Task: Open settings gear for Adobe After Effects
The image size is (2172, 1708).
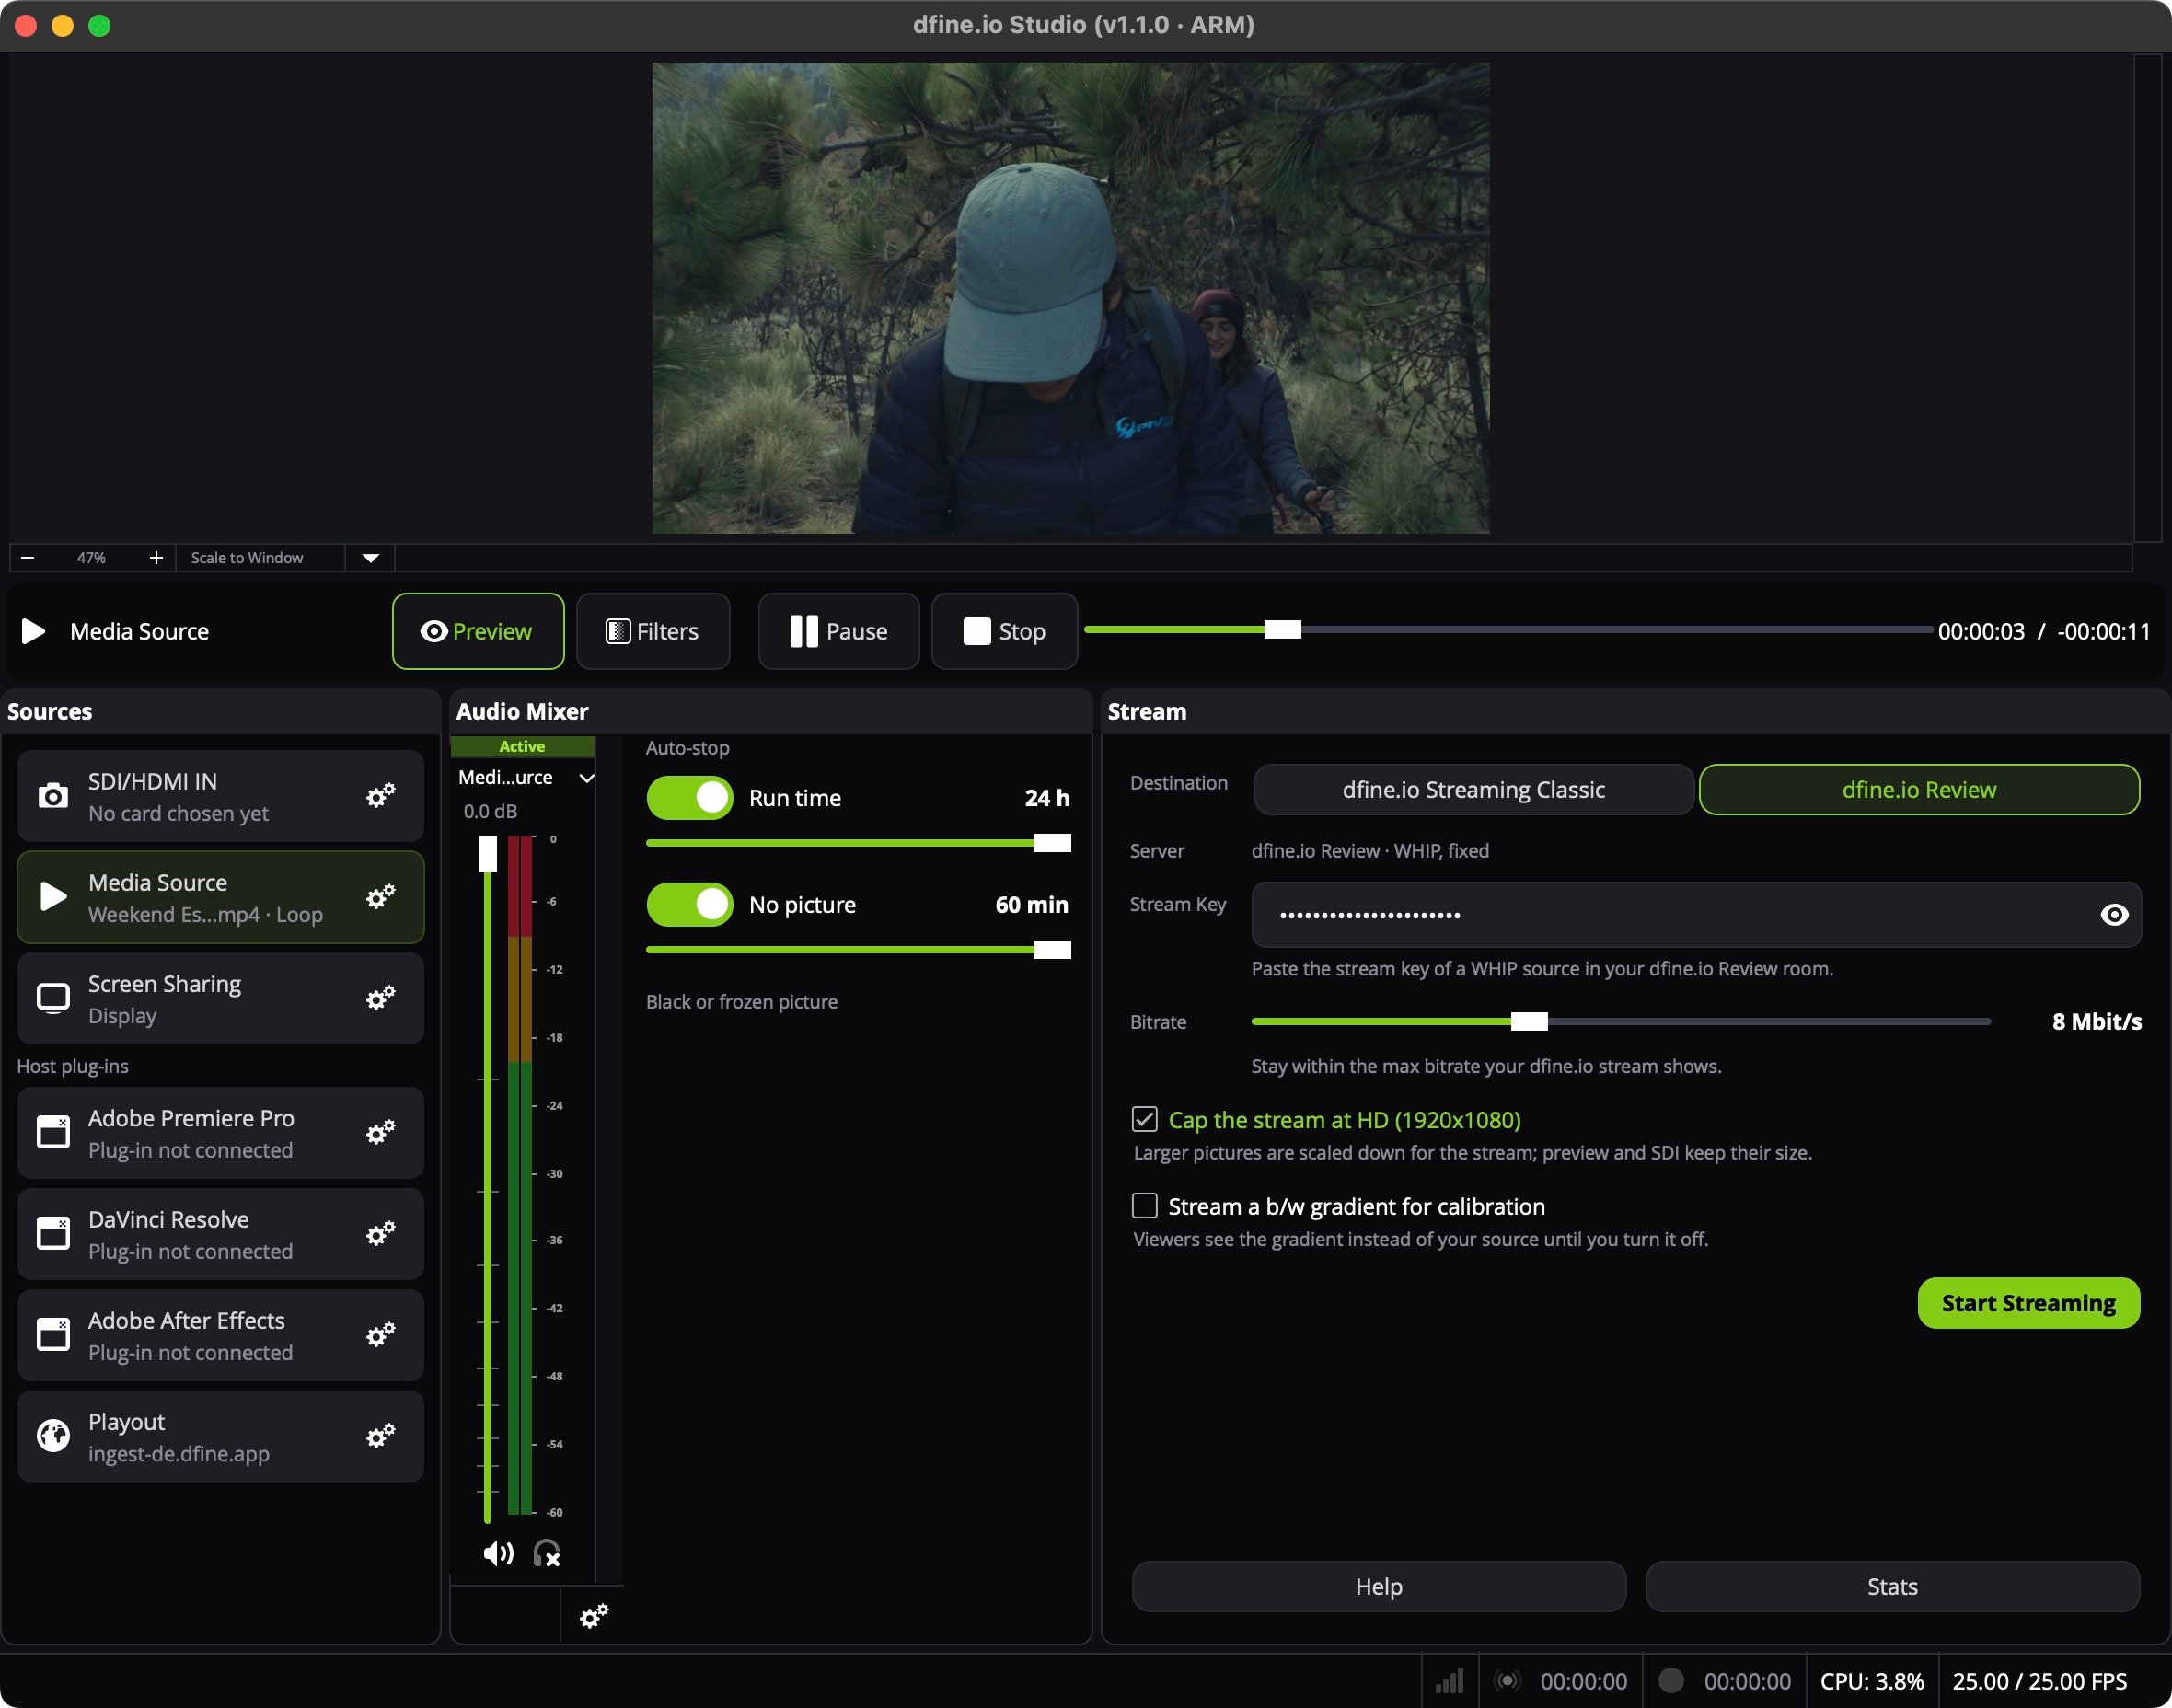Action: click(380, 1335)
